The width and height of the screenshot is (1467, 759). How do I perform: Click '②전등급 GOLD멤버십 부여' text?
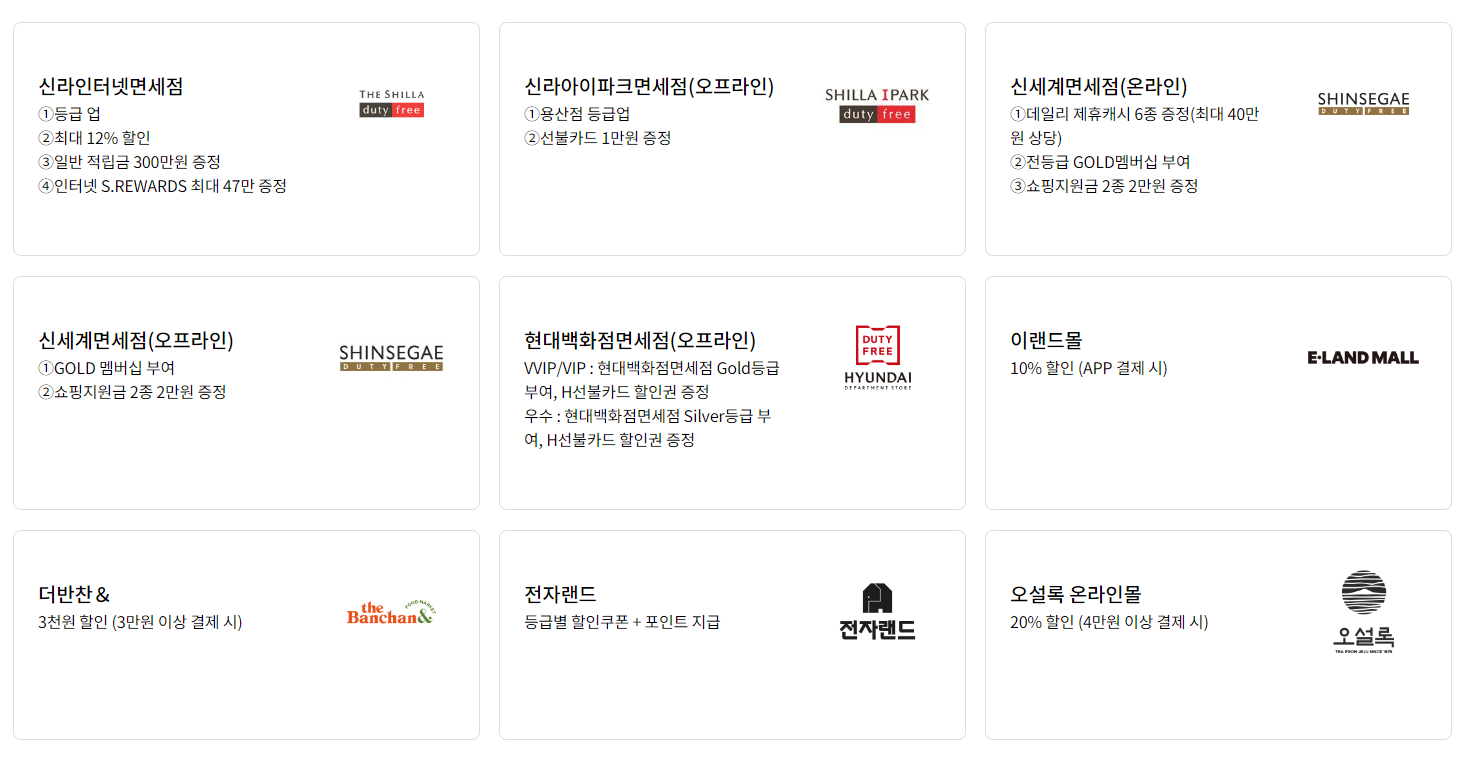click(1100, 162)
